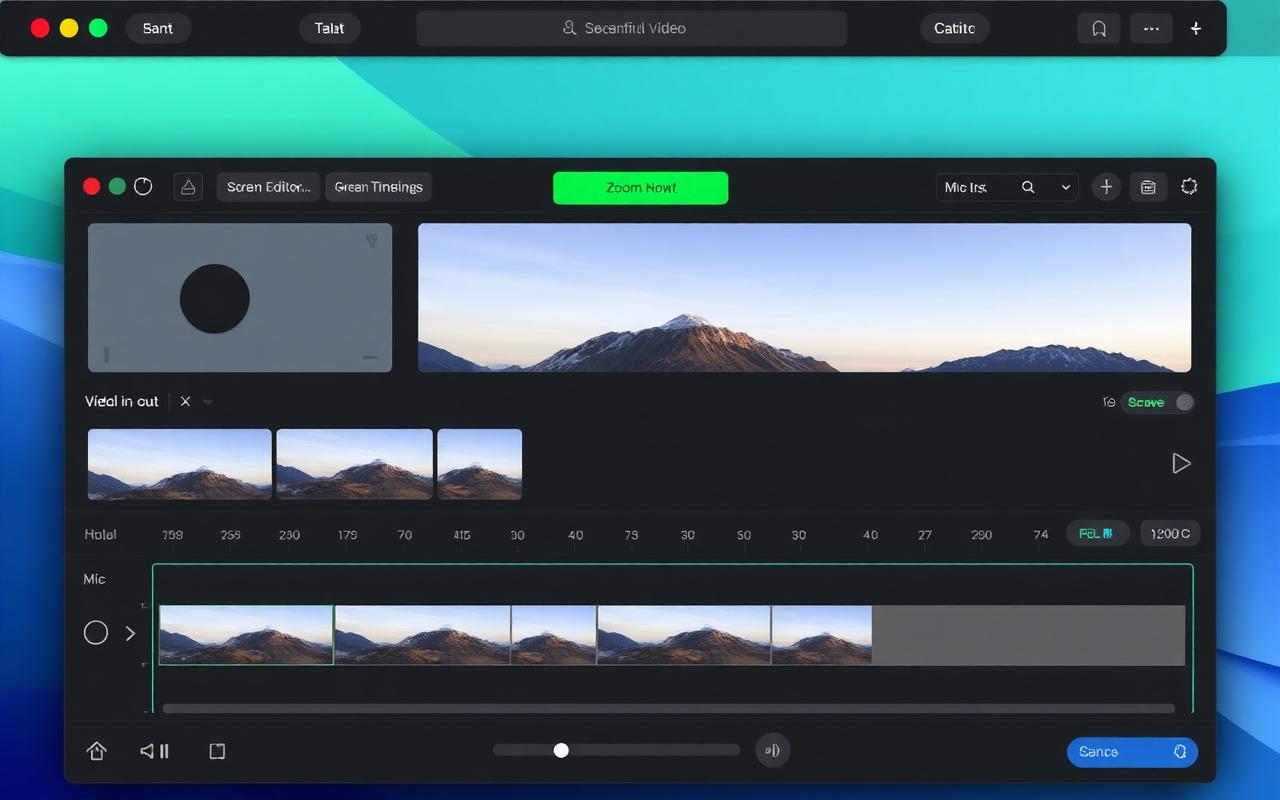Expand the Mic Irst dropdown chevron
Viewport: 1280px width, 800px height.
pyautogui.click(x=1066, y=187)
